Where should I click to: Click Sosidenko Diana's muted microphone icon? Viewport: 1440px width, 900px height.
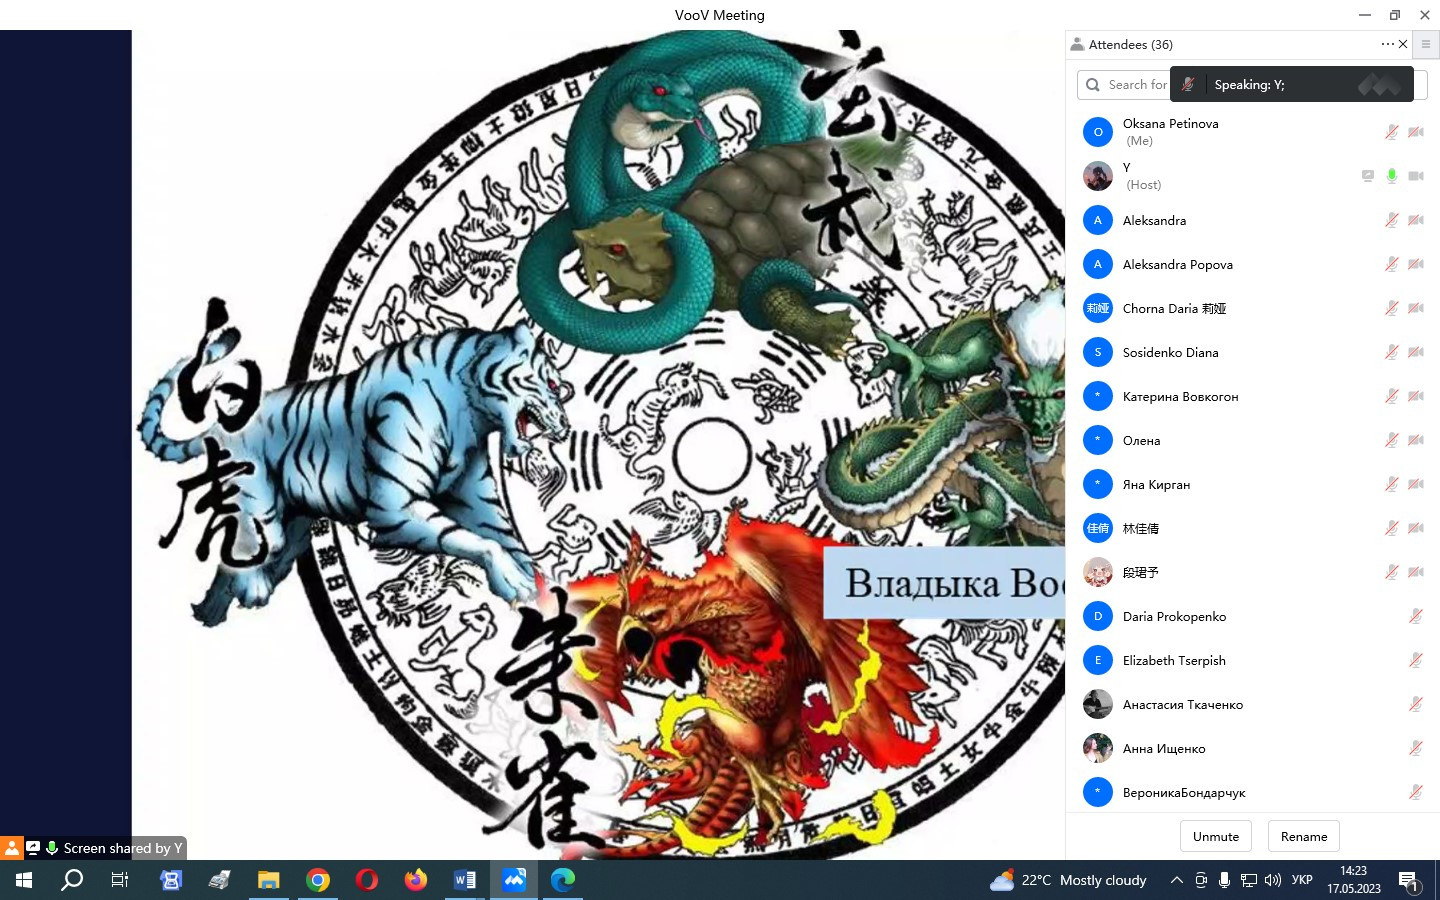(1391, 352)
